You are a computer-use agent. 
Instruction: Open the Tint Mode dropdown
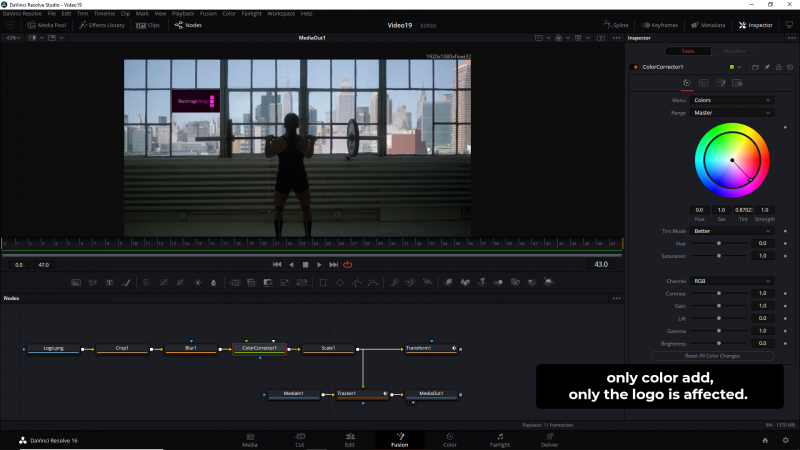click(733, 230)
